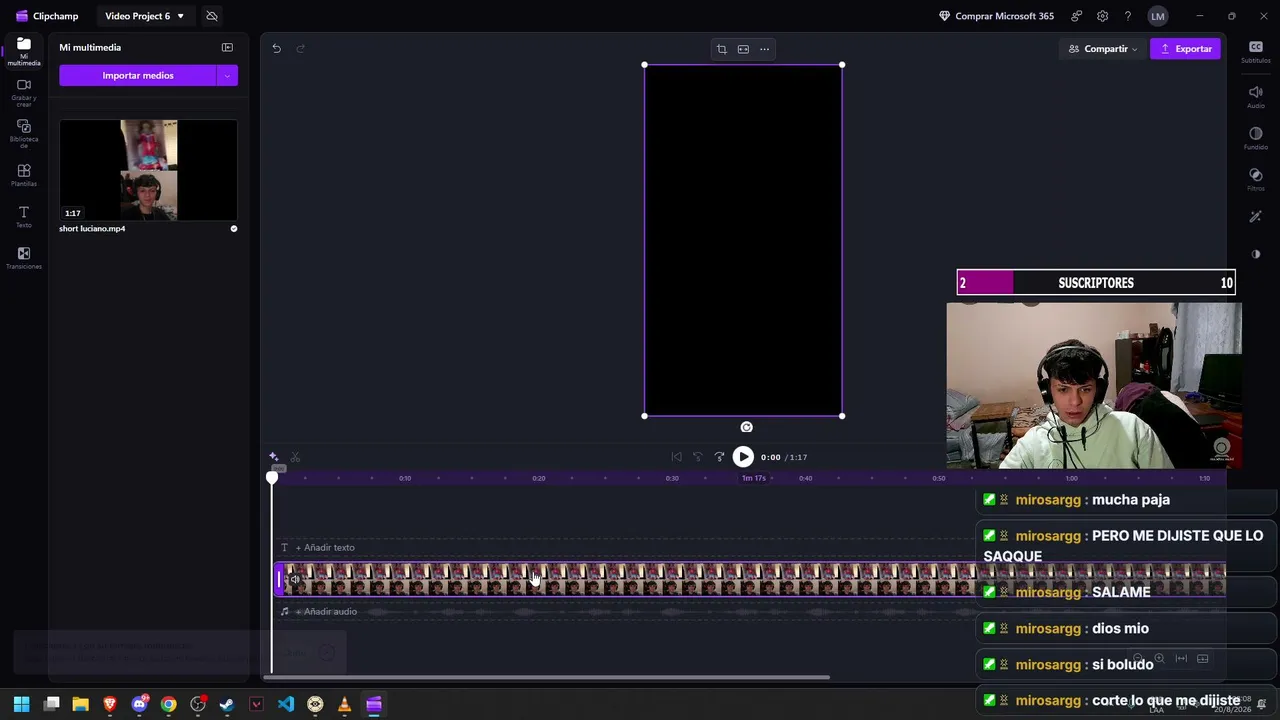Expand the Importar medios dropdown arrow
1280x720 pixels.
point(227,76)
